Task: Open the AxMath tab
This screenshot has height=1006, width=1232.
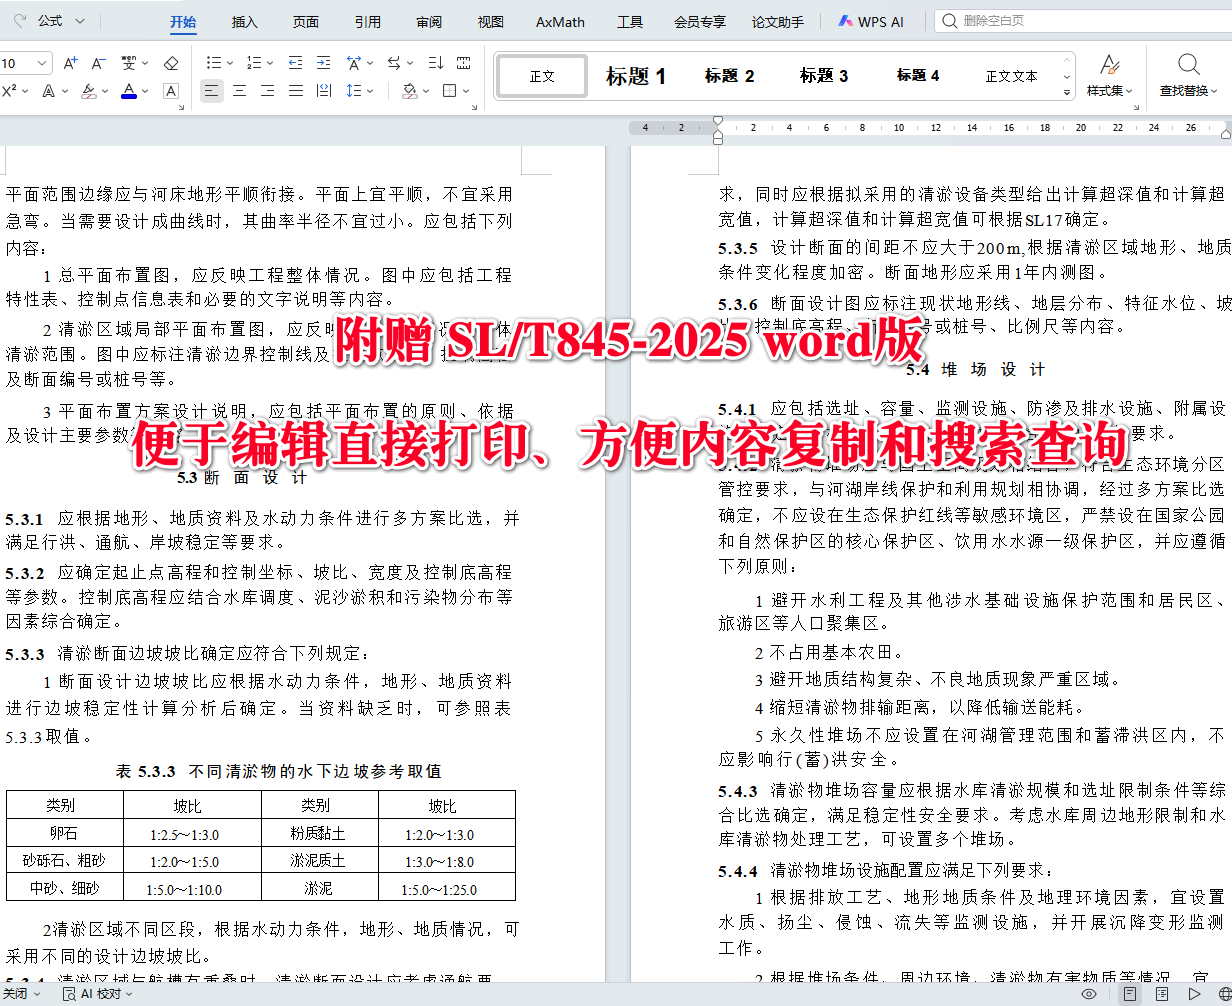Action: tap(560, 22)
